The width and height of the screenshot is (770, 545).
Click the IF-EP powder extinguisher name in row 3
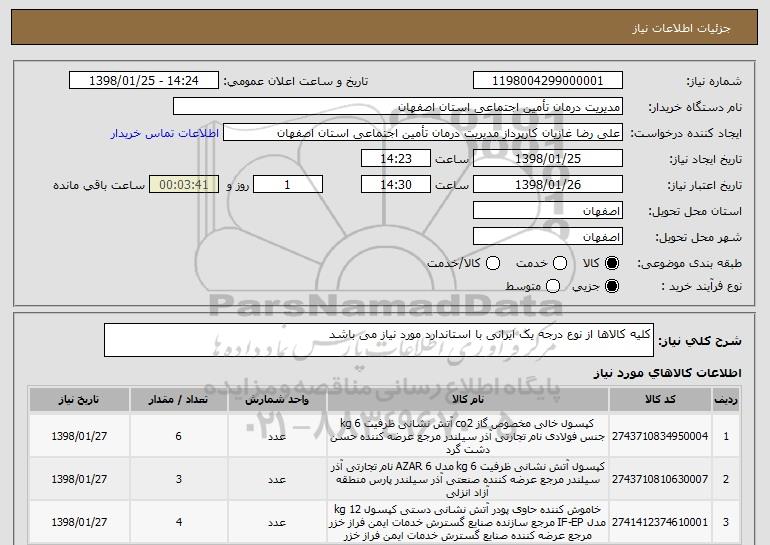click(468, 522)
